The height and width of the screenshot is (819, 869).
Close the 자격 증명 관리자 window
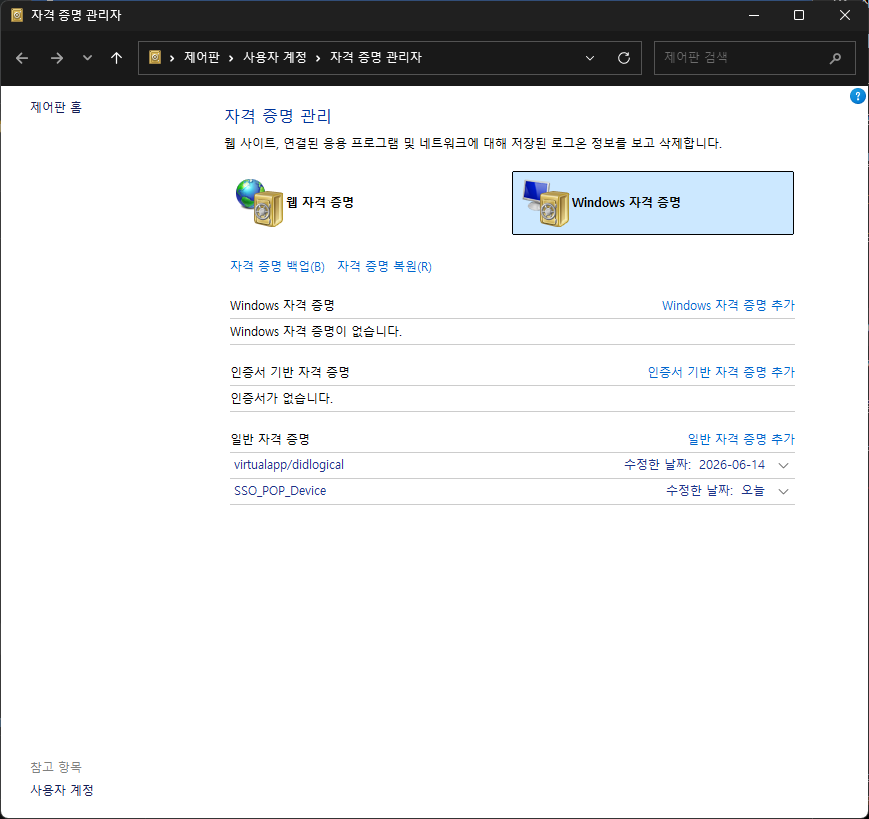[x=845, y=16]
